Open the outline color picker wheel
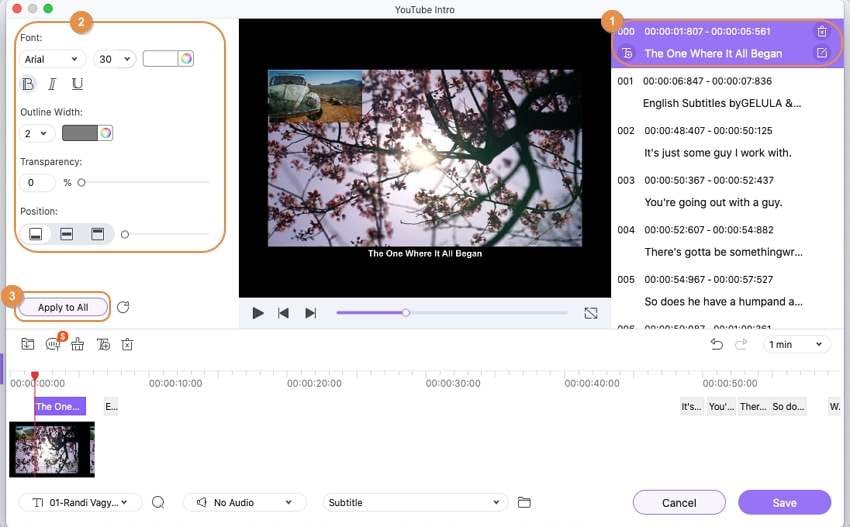This screenshot has width=850, height=527. point(106,133)
